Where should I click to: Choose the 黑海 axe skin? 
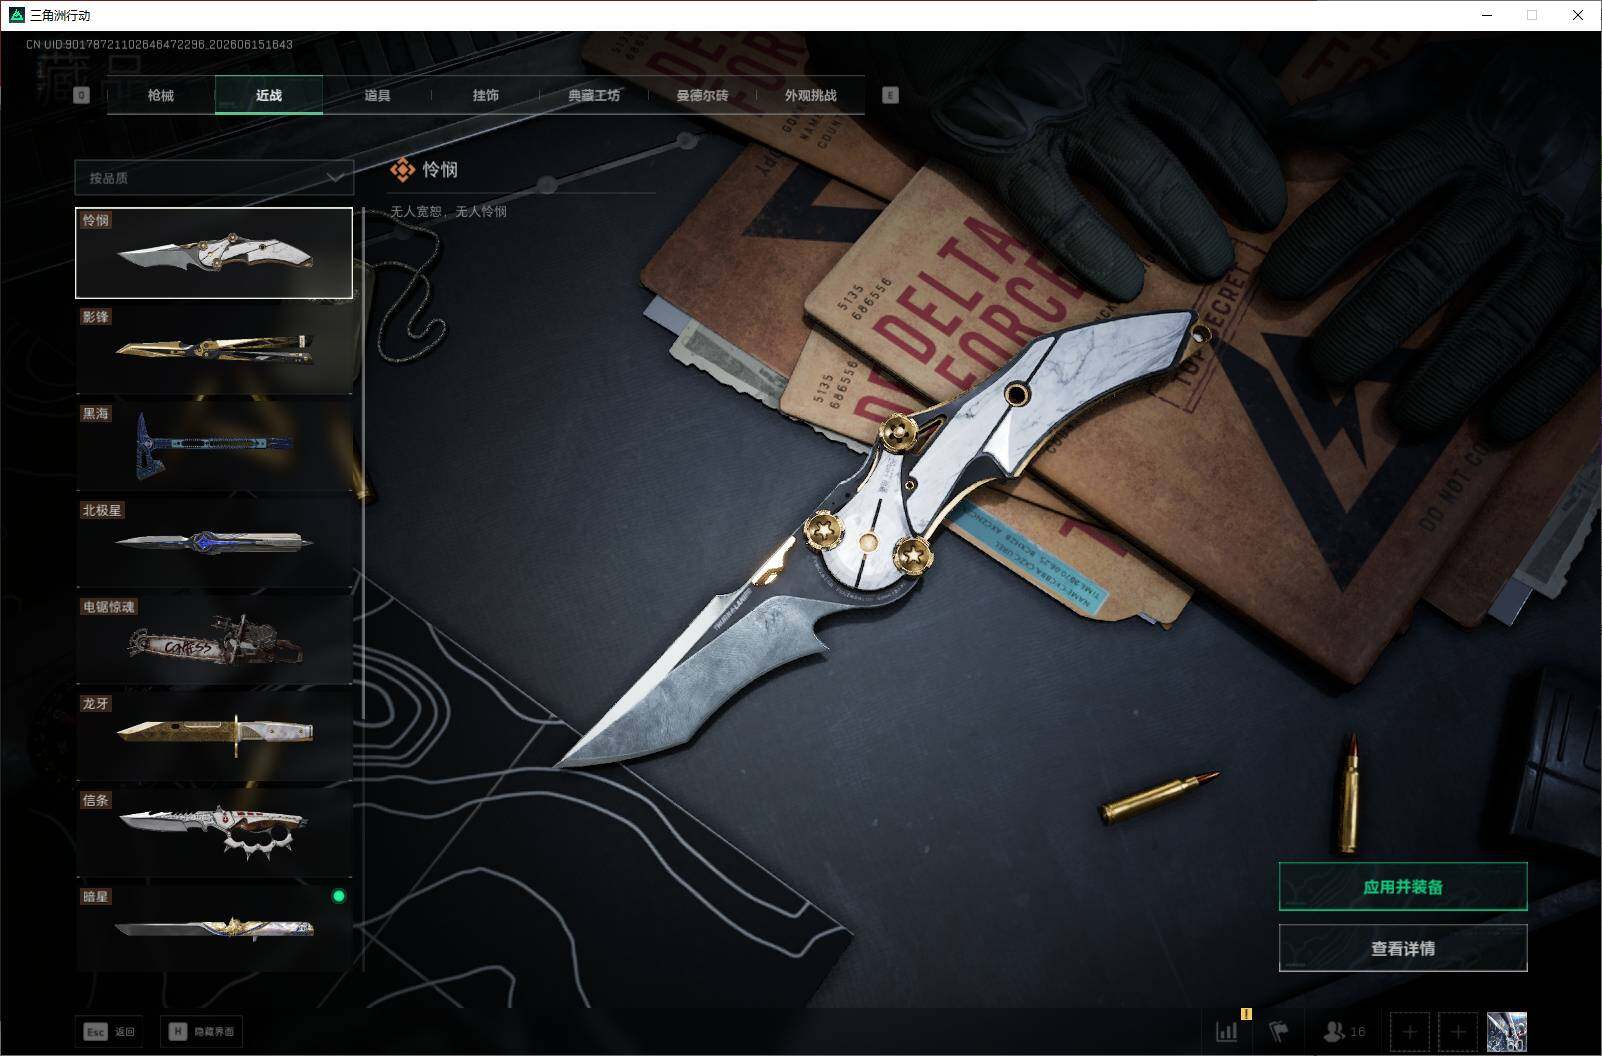coord(214,446)
